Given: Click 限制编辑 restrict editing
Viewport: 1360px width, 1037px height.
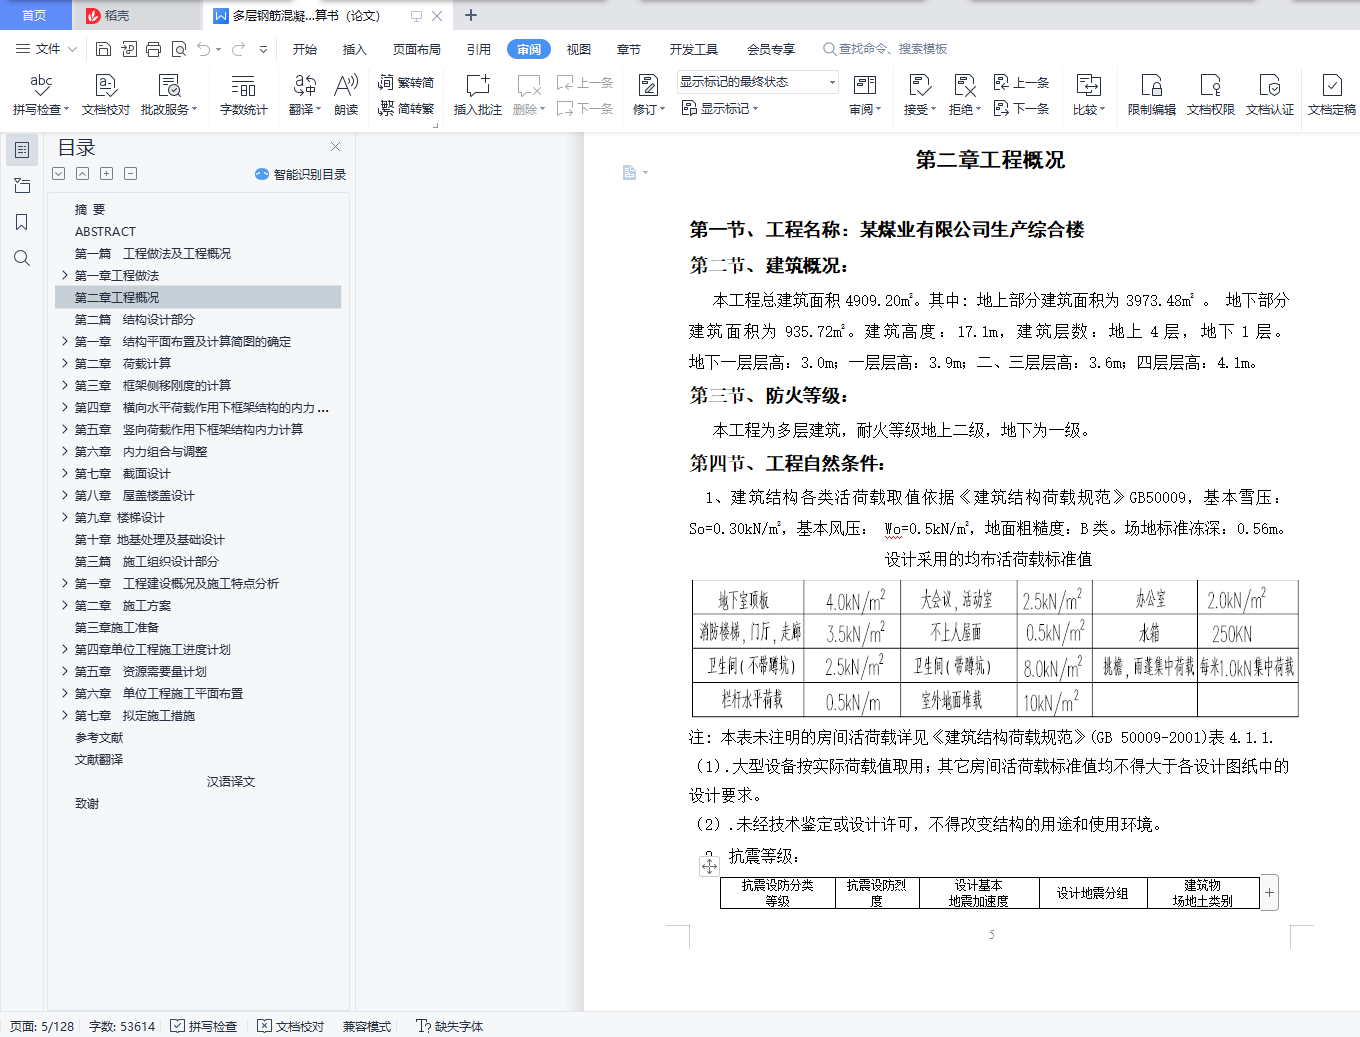Looking at the screenshot, I should [1152, 95].
